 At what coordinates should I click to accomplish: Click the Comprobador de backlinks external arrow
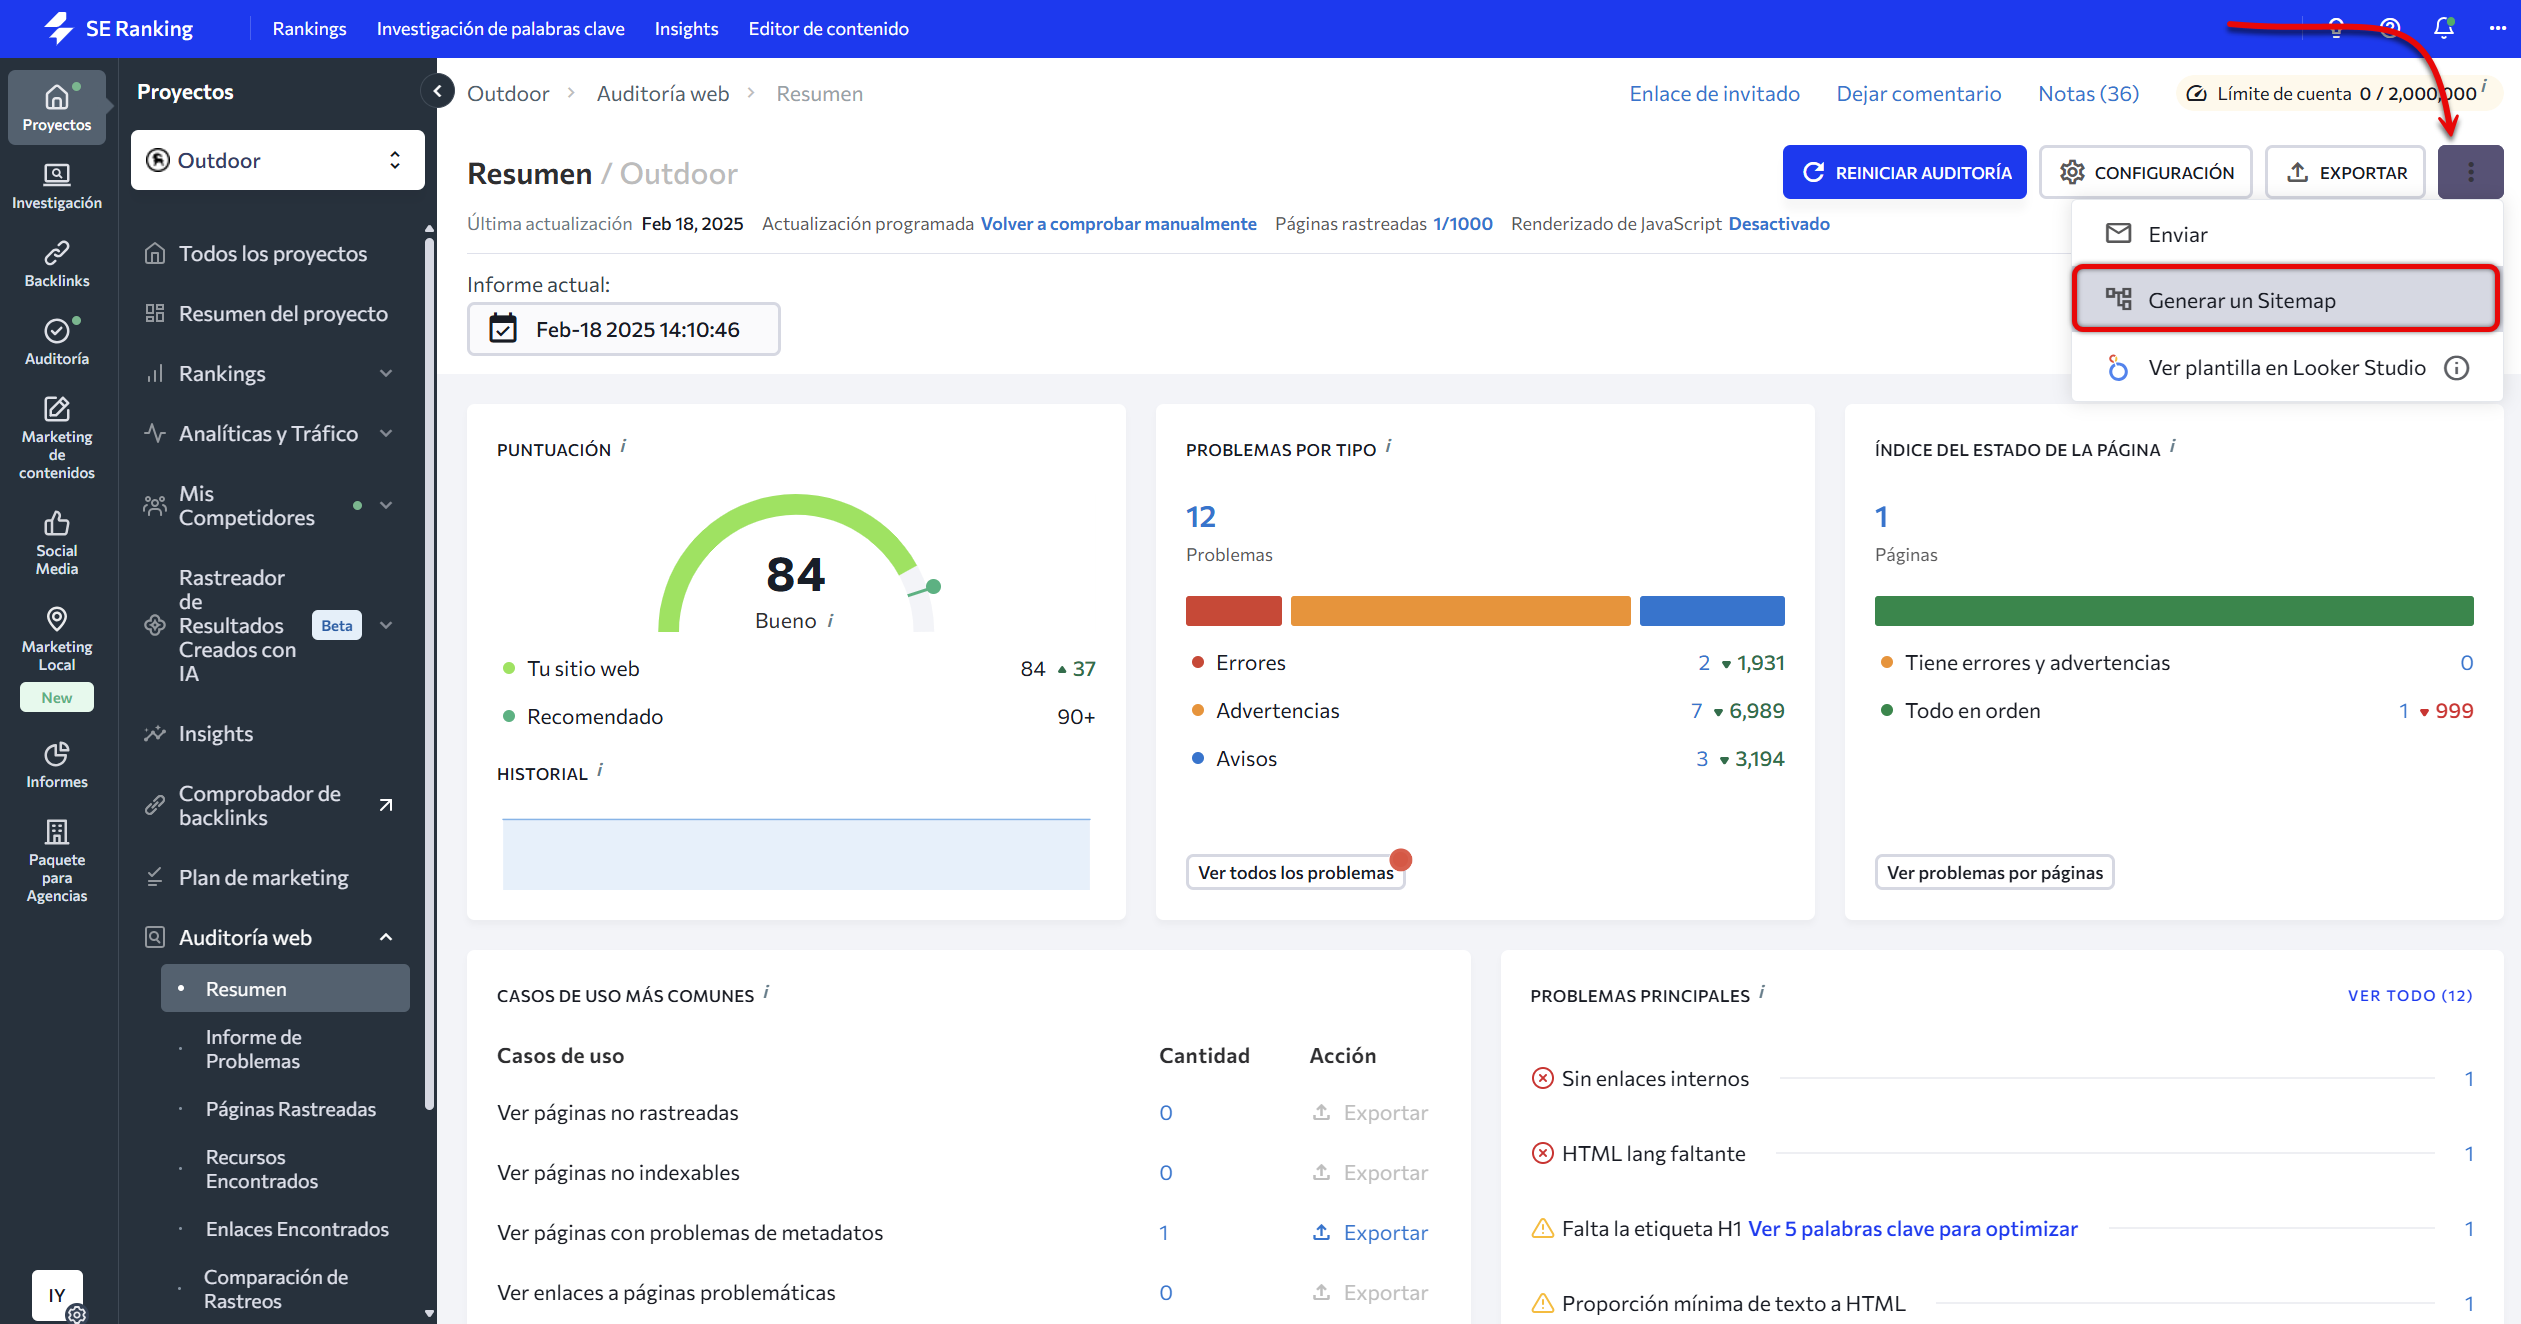(x=386, y=805)
